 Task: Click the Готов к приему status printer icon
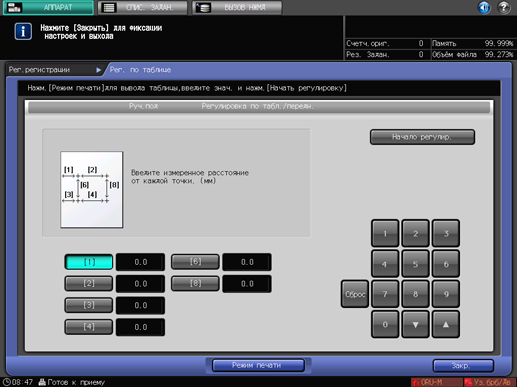(42, 382)
